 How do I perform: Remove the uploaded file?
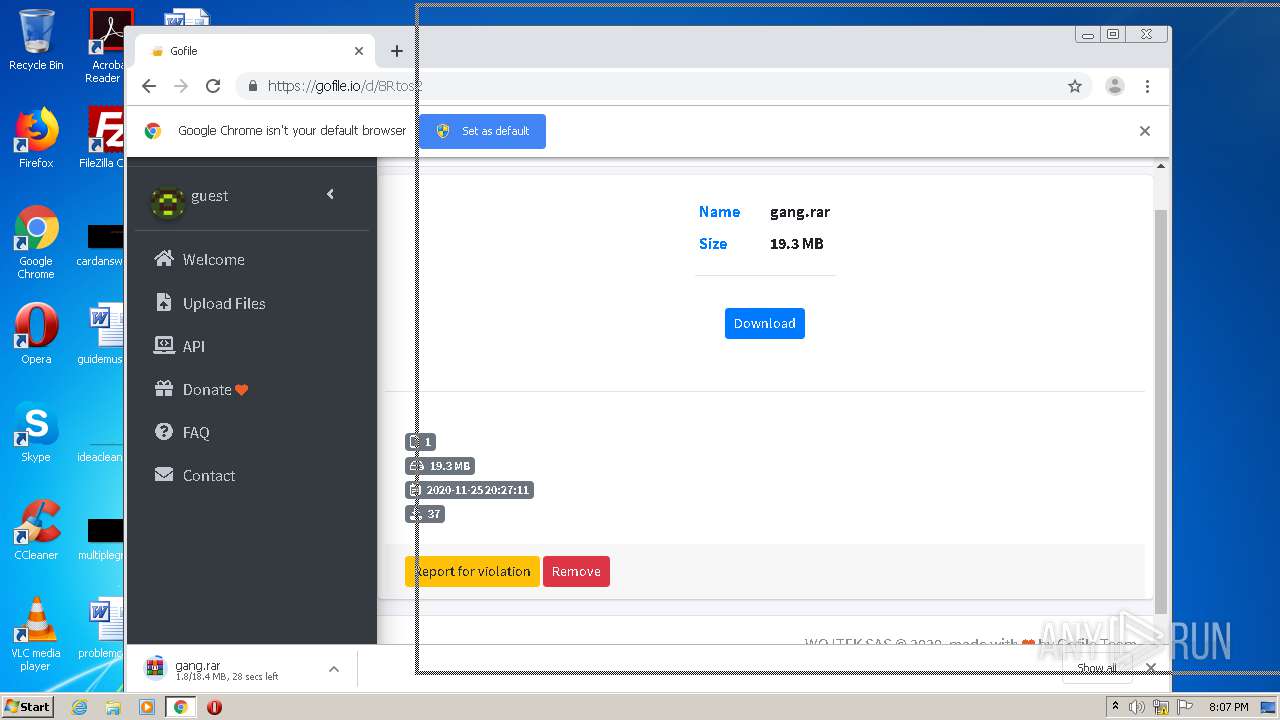tap(576, 571)
